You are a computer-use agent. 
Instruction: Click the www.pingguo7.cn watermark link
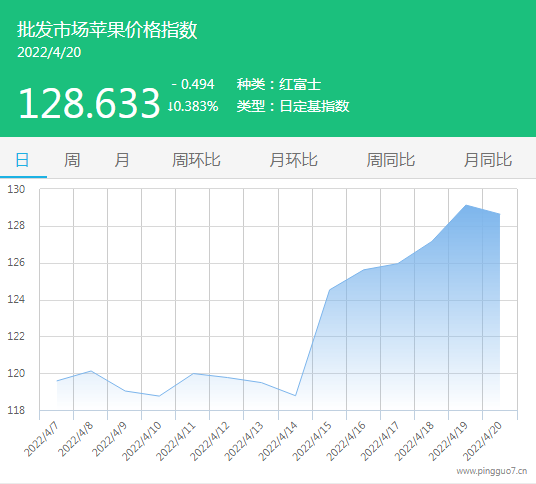click(492, 471)
